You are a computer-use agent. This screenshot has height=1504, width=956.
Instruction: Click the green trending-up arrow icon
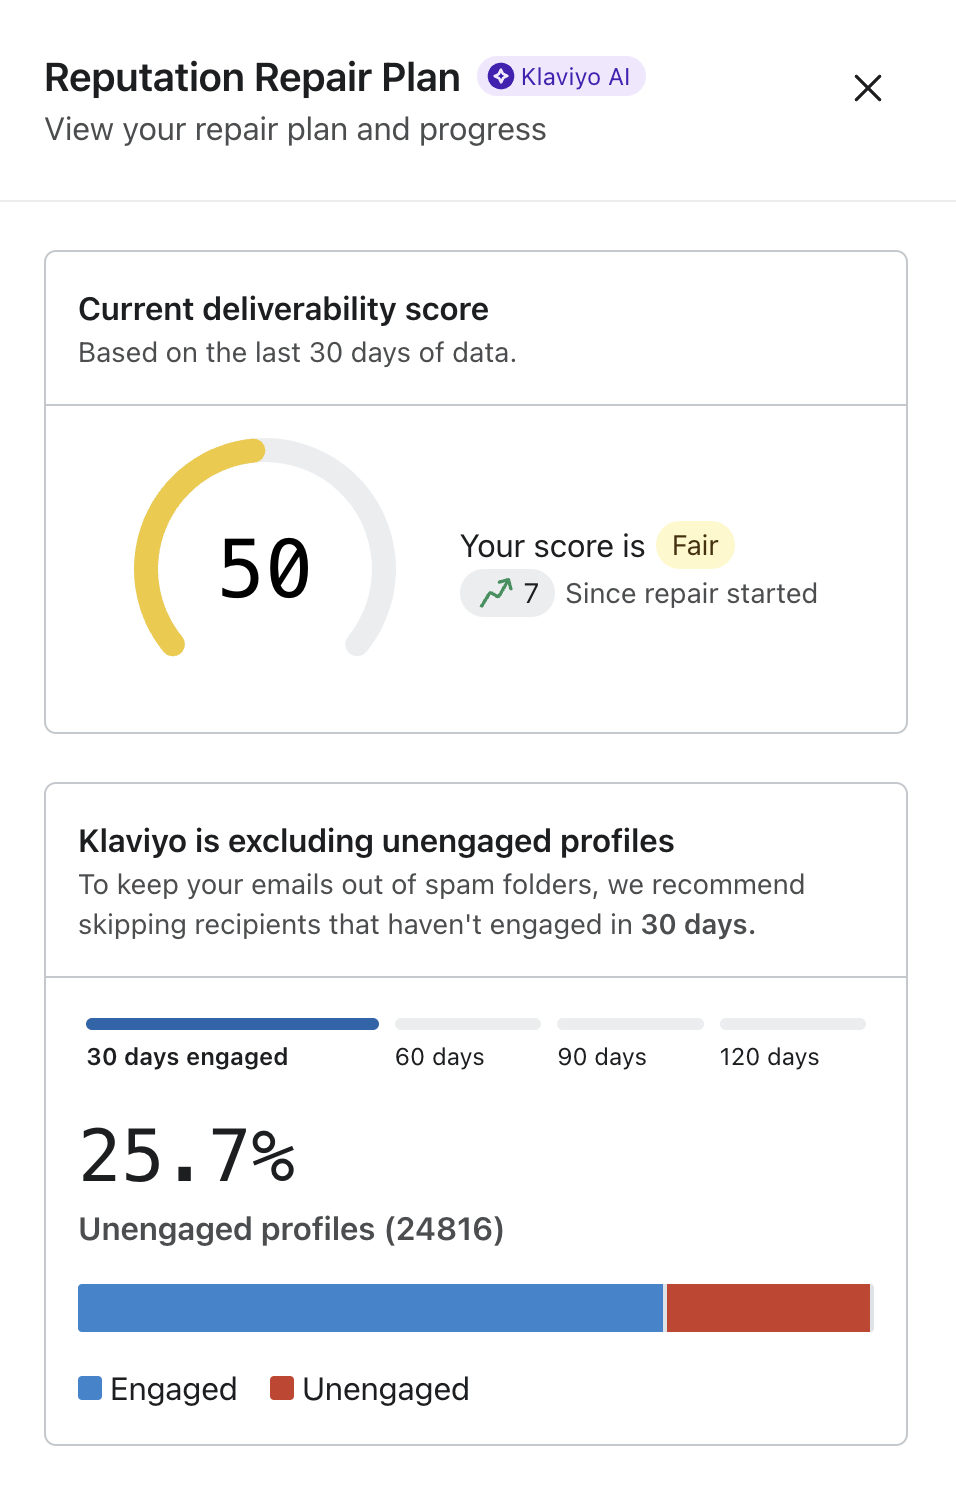(496, 593)
